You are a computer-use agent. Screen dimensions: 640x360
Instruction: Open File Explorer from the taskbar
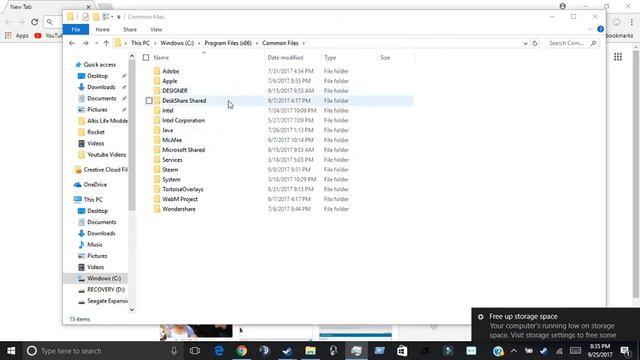[x=310, y=351]
